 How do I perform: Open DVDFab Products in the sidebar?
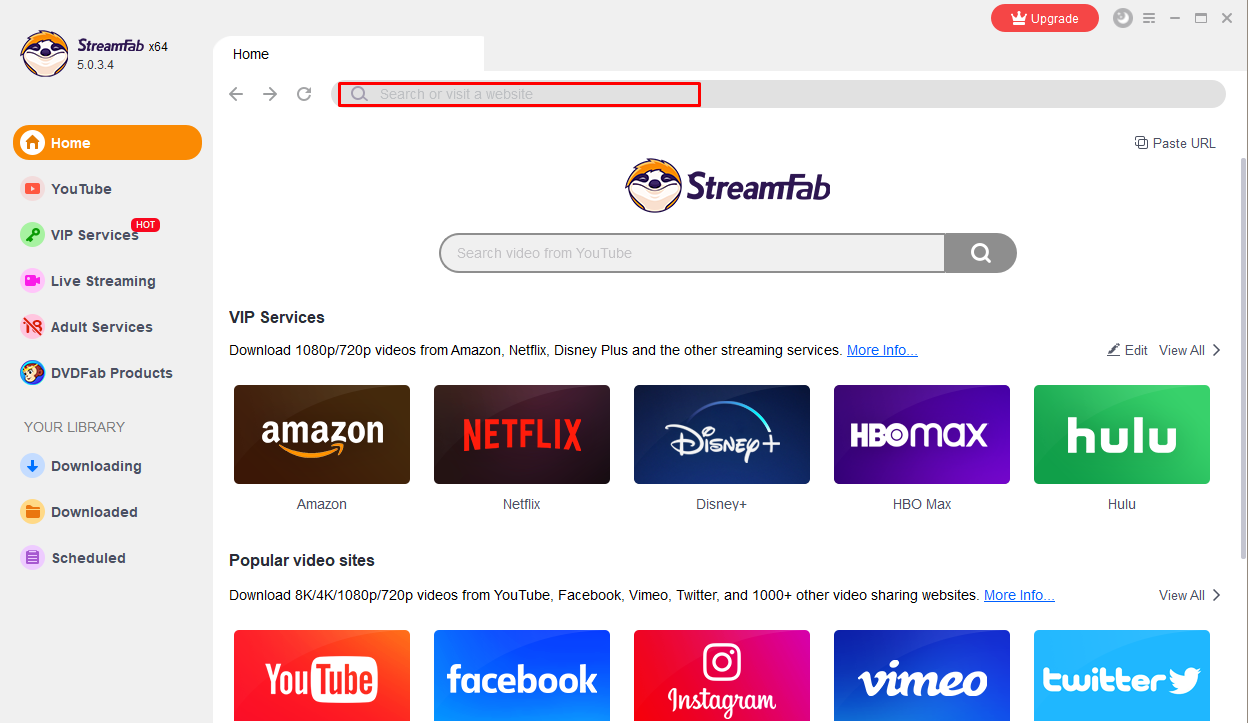pyautogui.click(x=112, y=373)
